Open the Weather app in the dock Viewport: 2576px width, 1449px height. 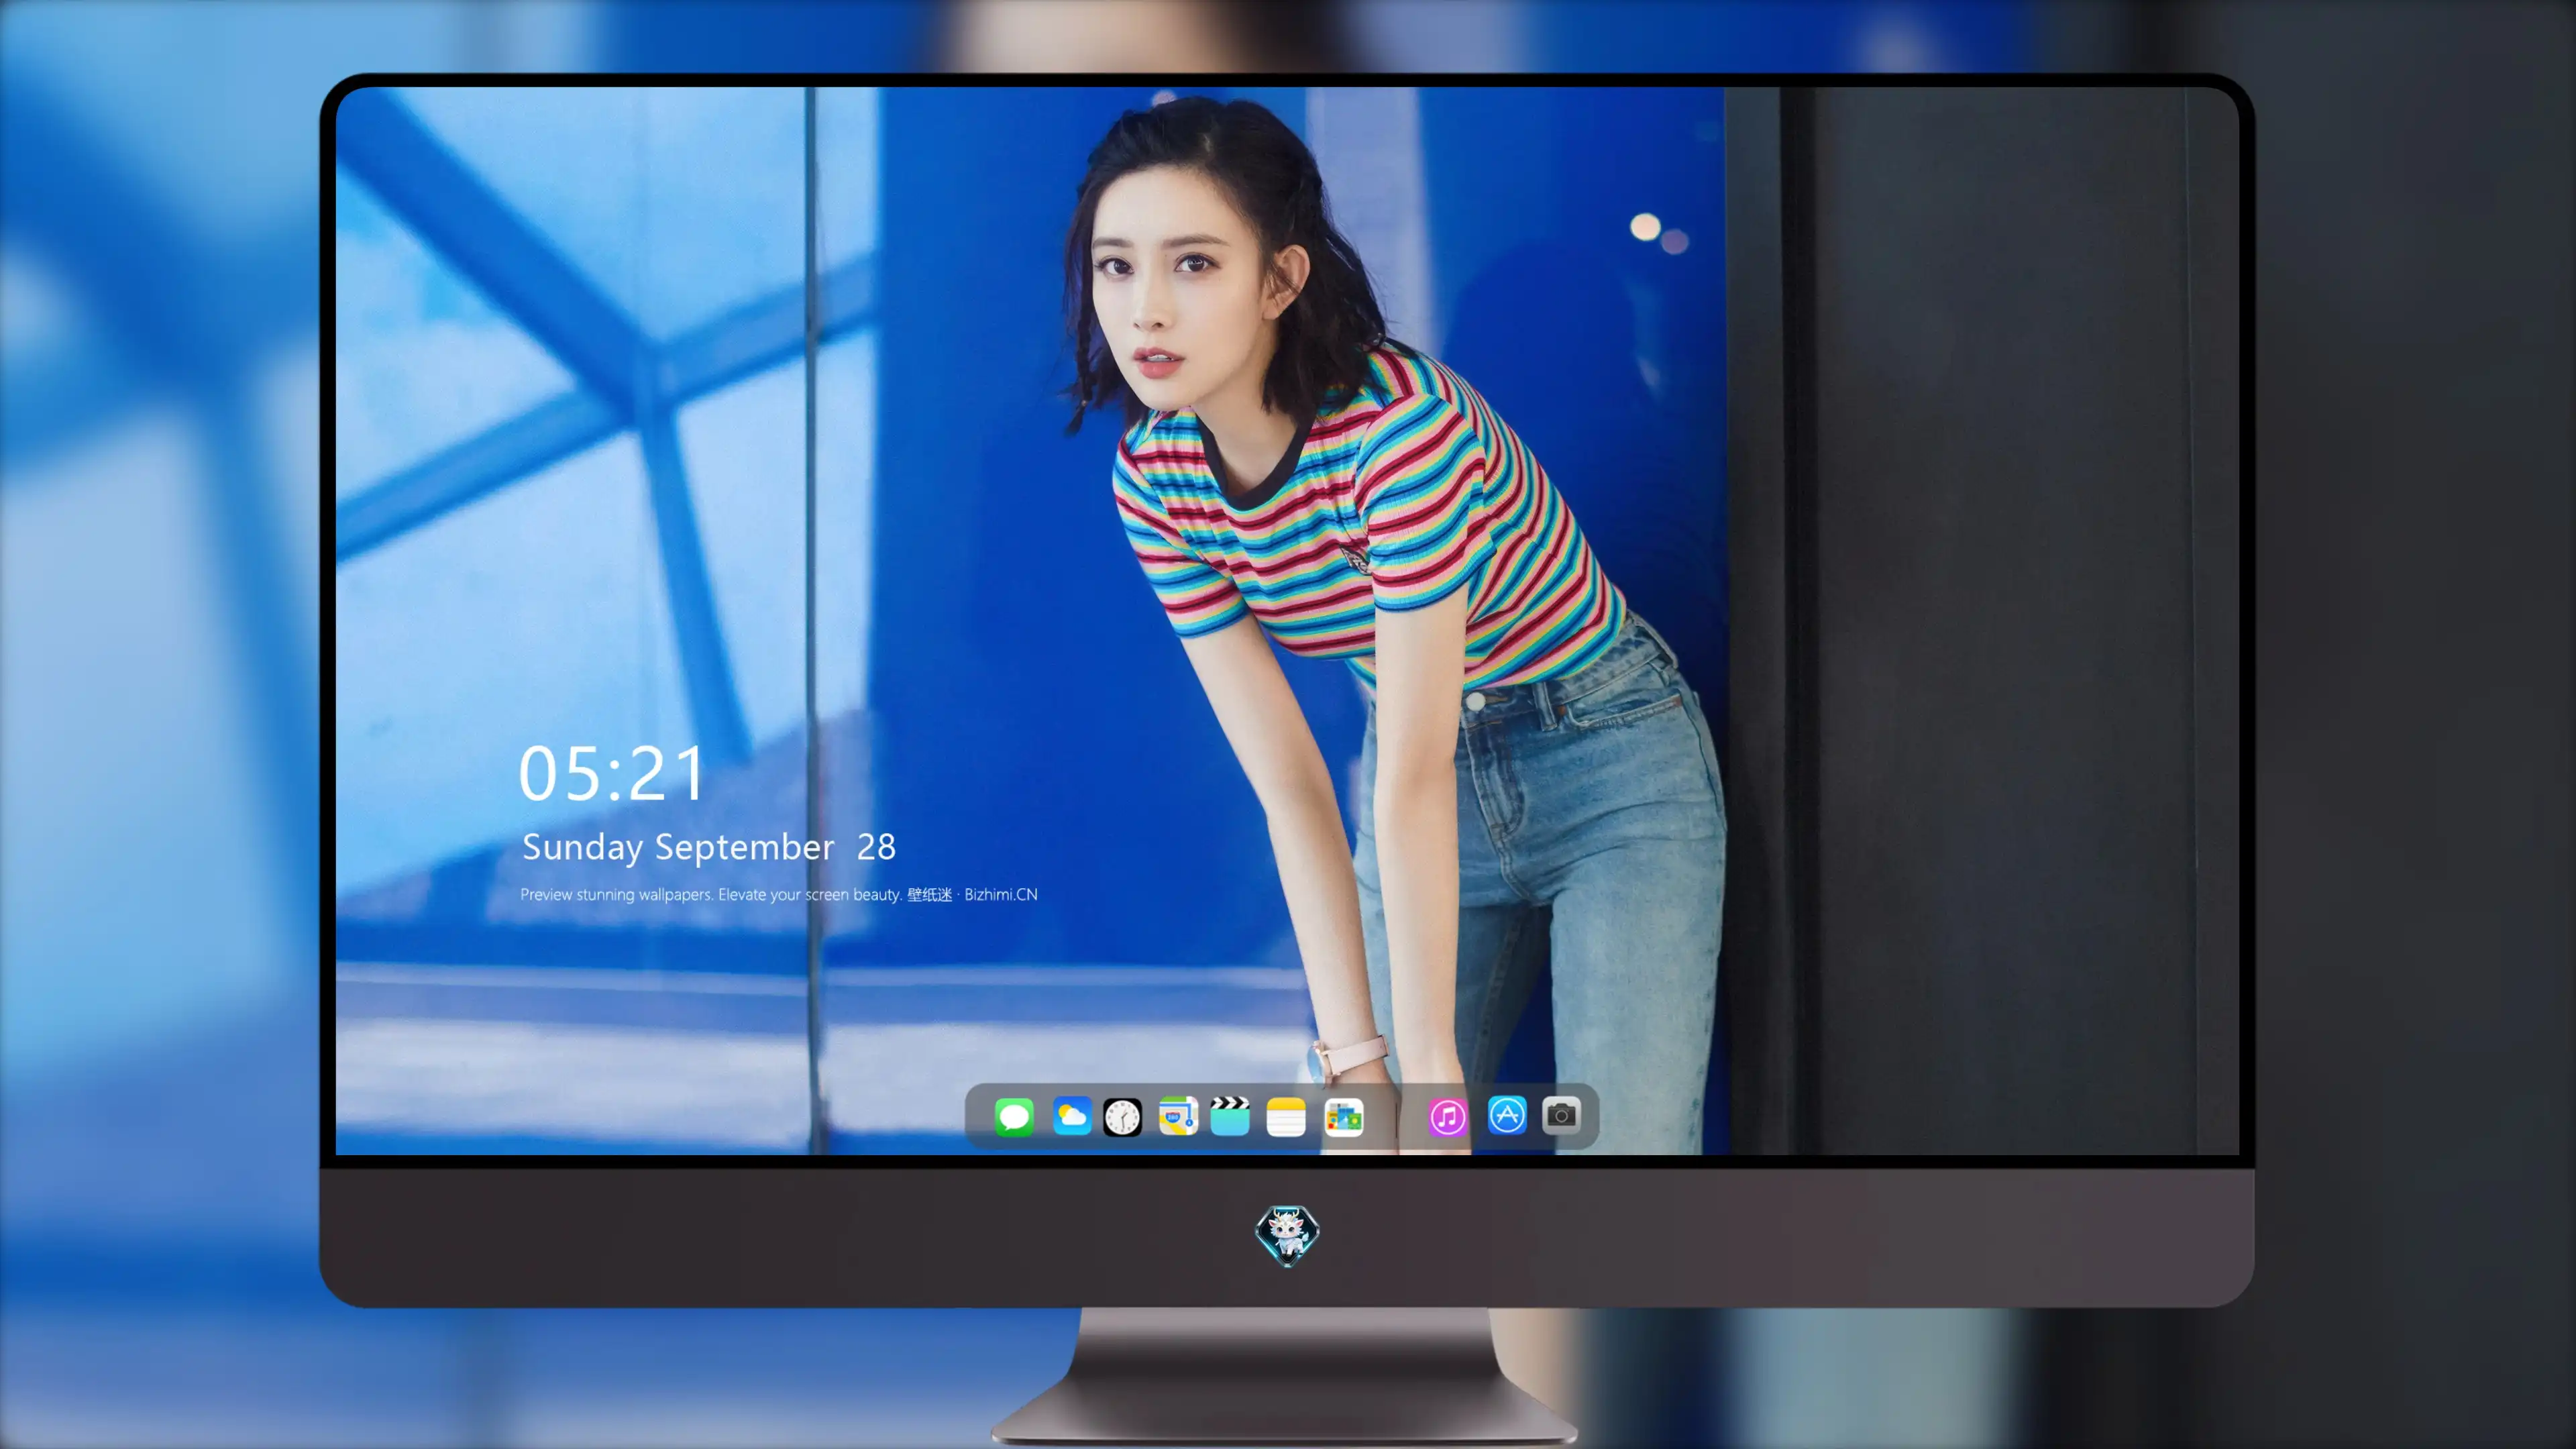[x=1072, y=1116]
